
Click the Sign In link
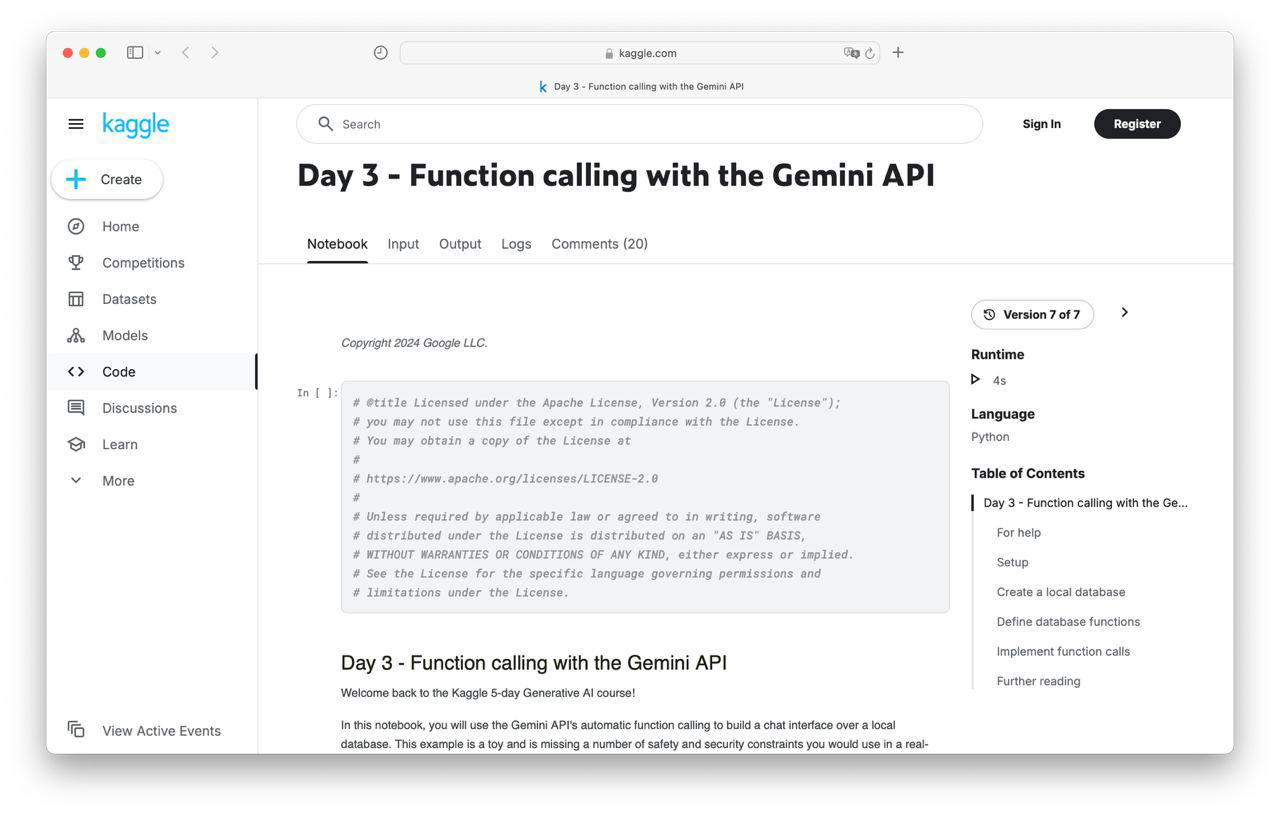pos(1041,124)
